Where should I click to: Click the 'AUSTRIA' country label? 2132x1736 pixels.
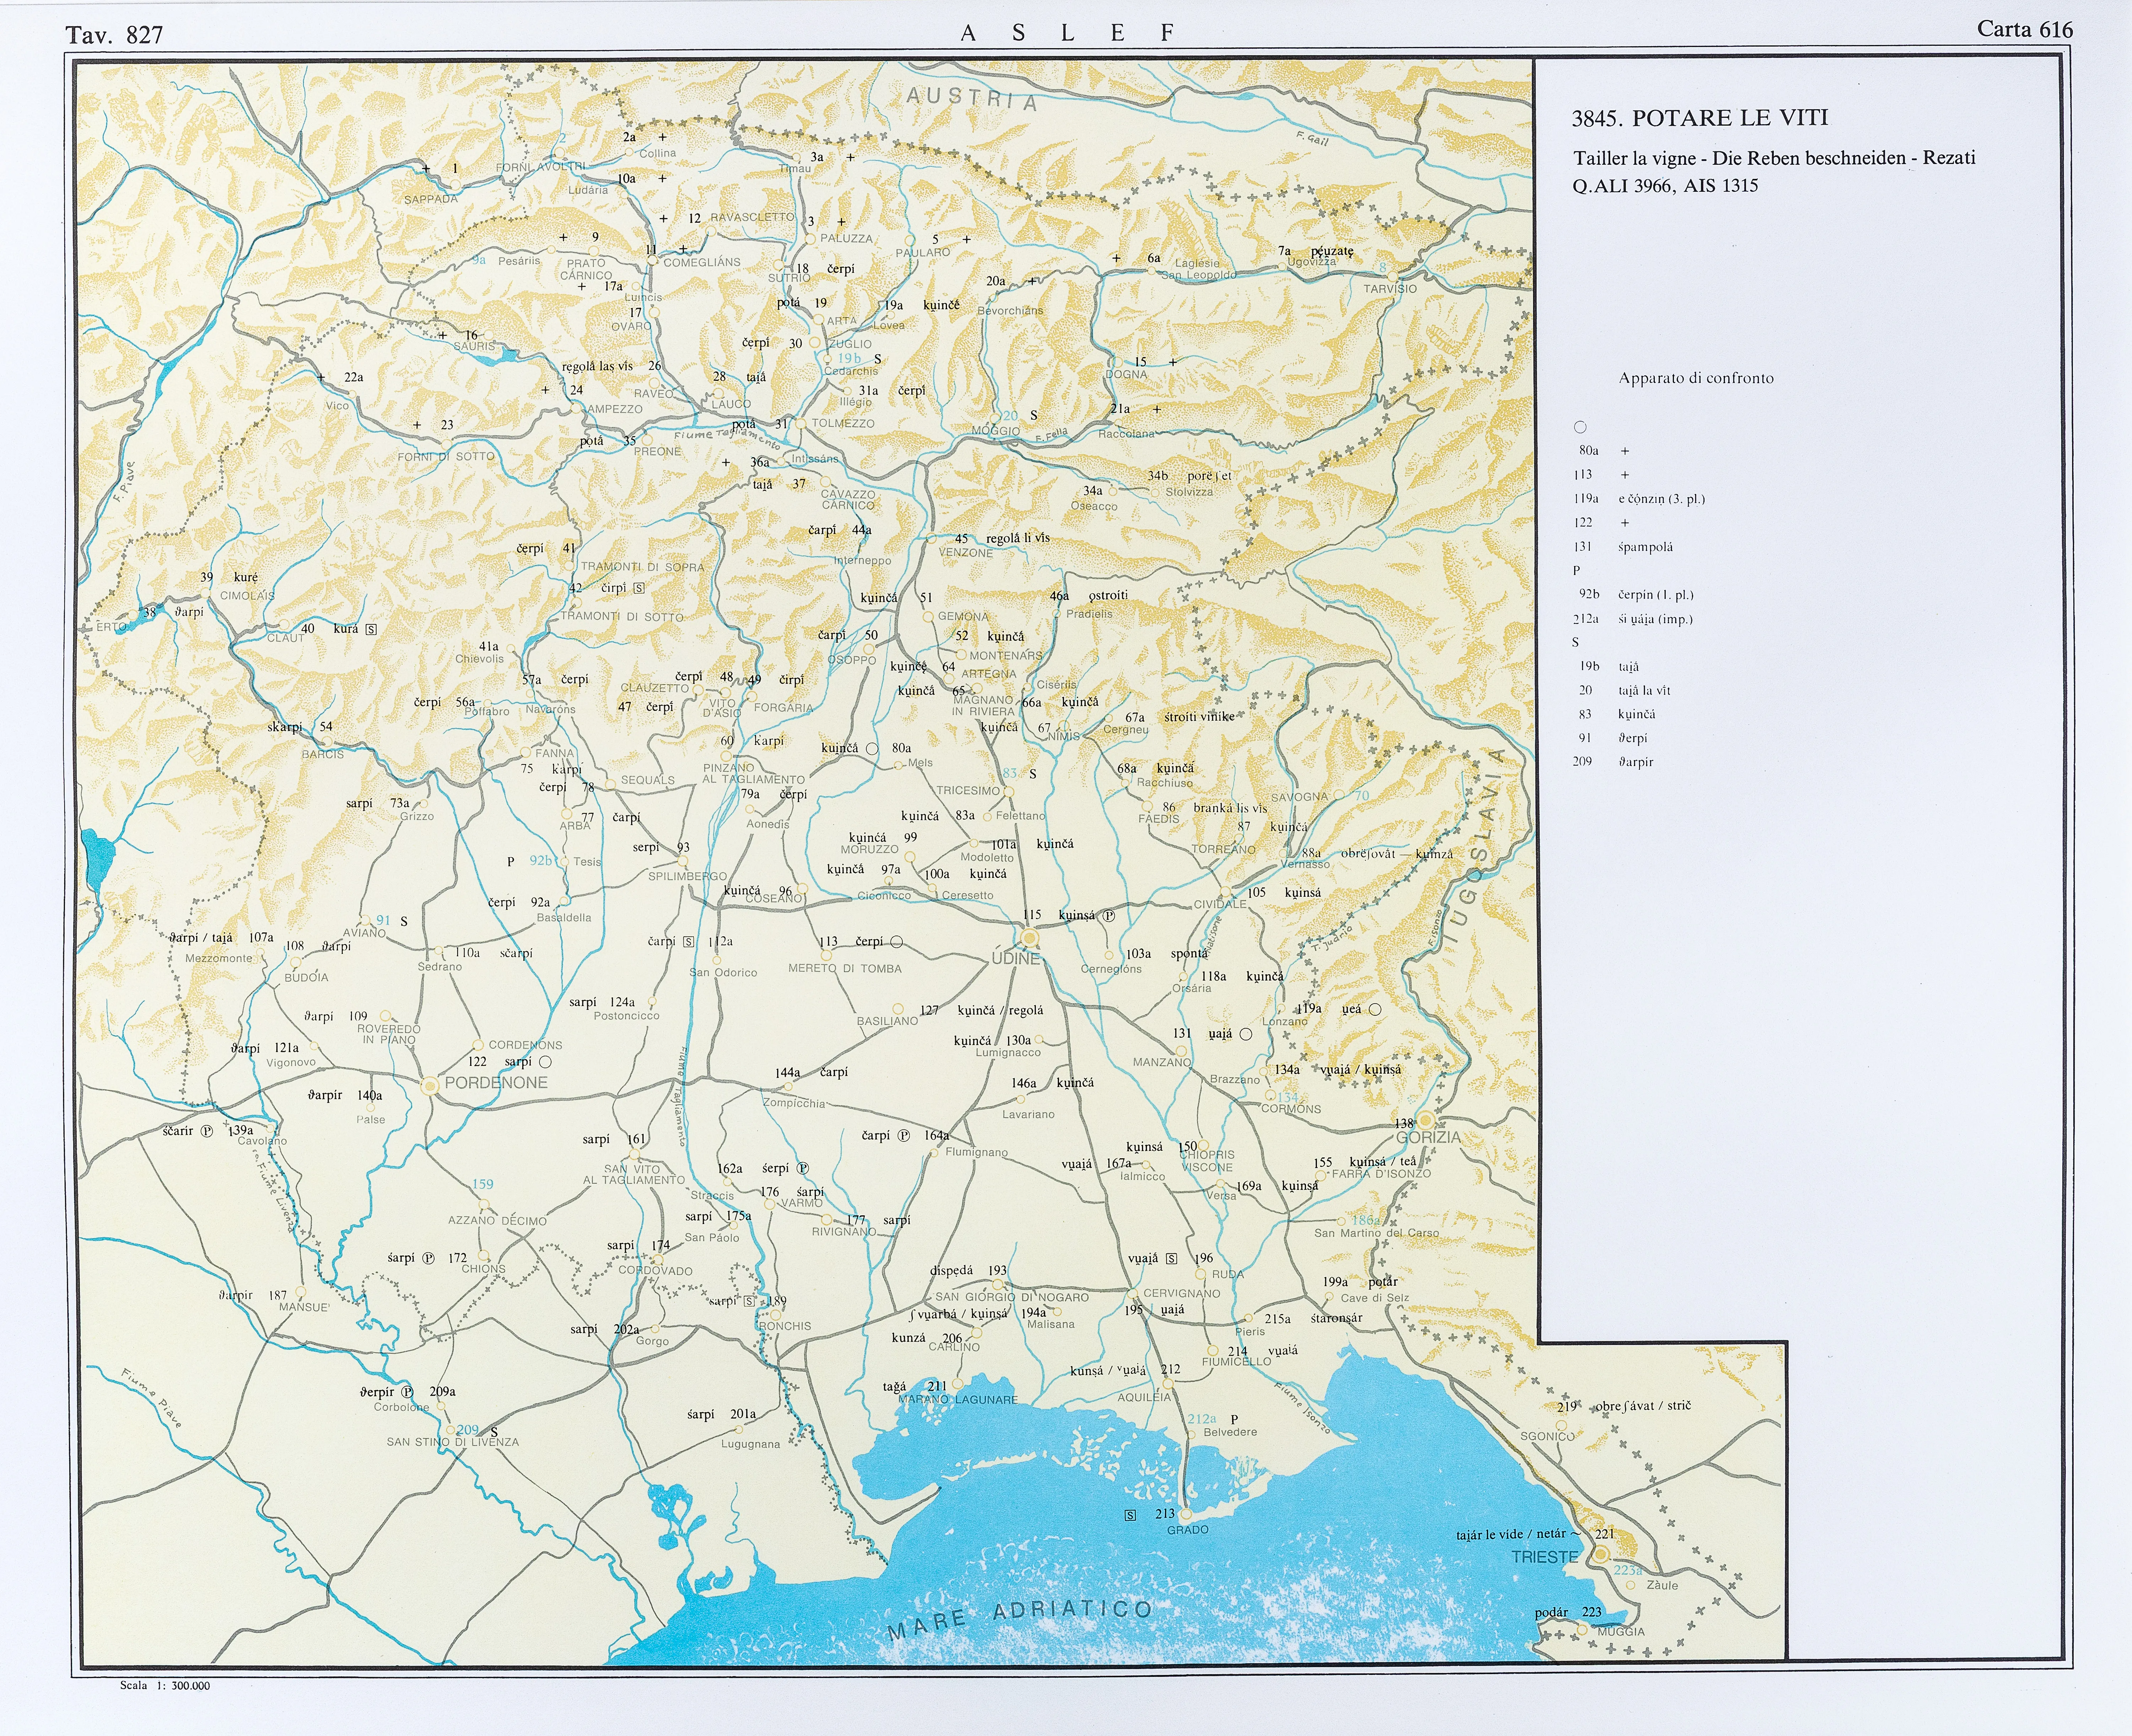pyautogui.click(x=971, y=98)
